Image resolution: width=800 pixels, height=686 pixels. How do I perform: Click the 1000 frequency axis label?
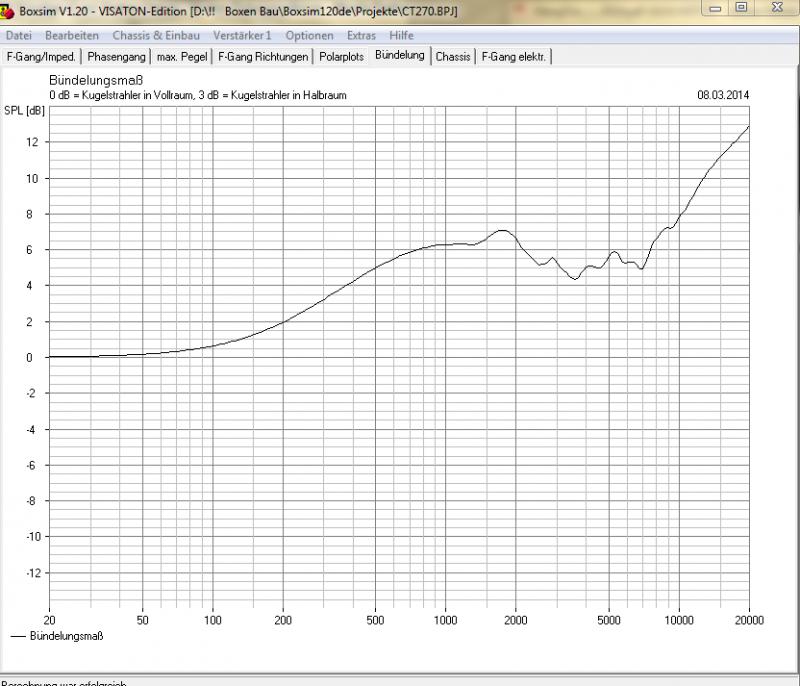click(445, 620)
